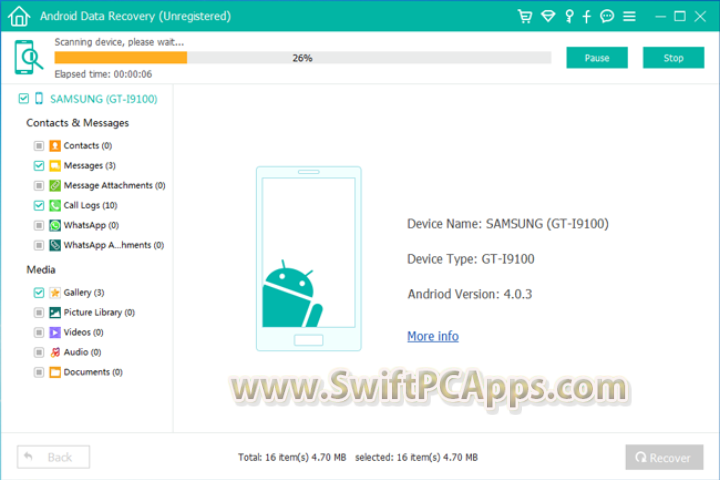Select SAMSUNG (GT-I9100) device label
This screenshot has height=480, width=720.
[103, 99]
